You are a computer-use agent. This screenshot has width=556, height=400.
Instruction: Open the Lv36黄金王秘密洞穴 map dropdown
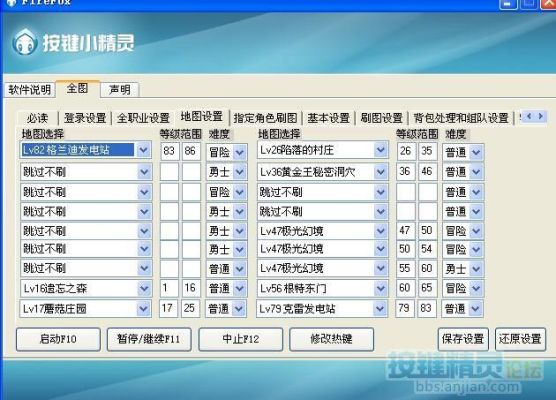point(380,172)
